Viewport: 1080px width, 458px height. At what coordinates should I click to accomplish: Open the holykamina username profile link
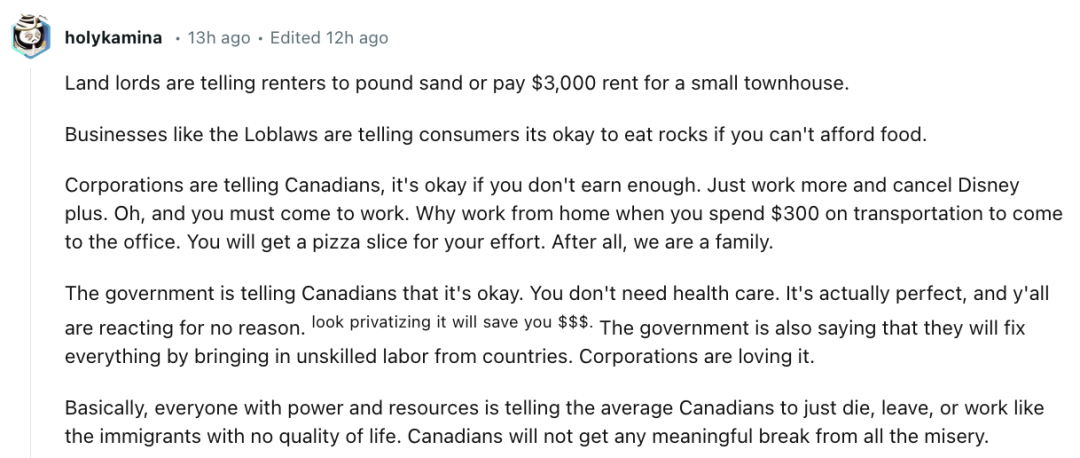[114, 38]
